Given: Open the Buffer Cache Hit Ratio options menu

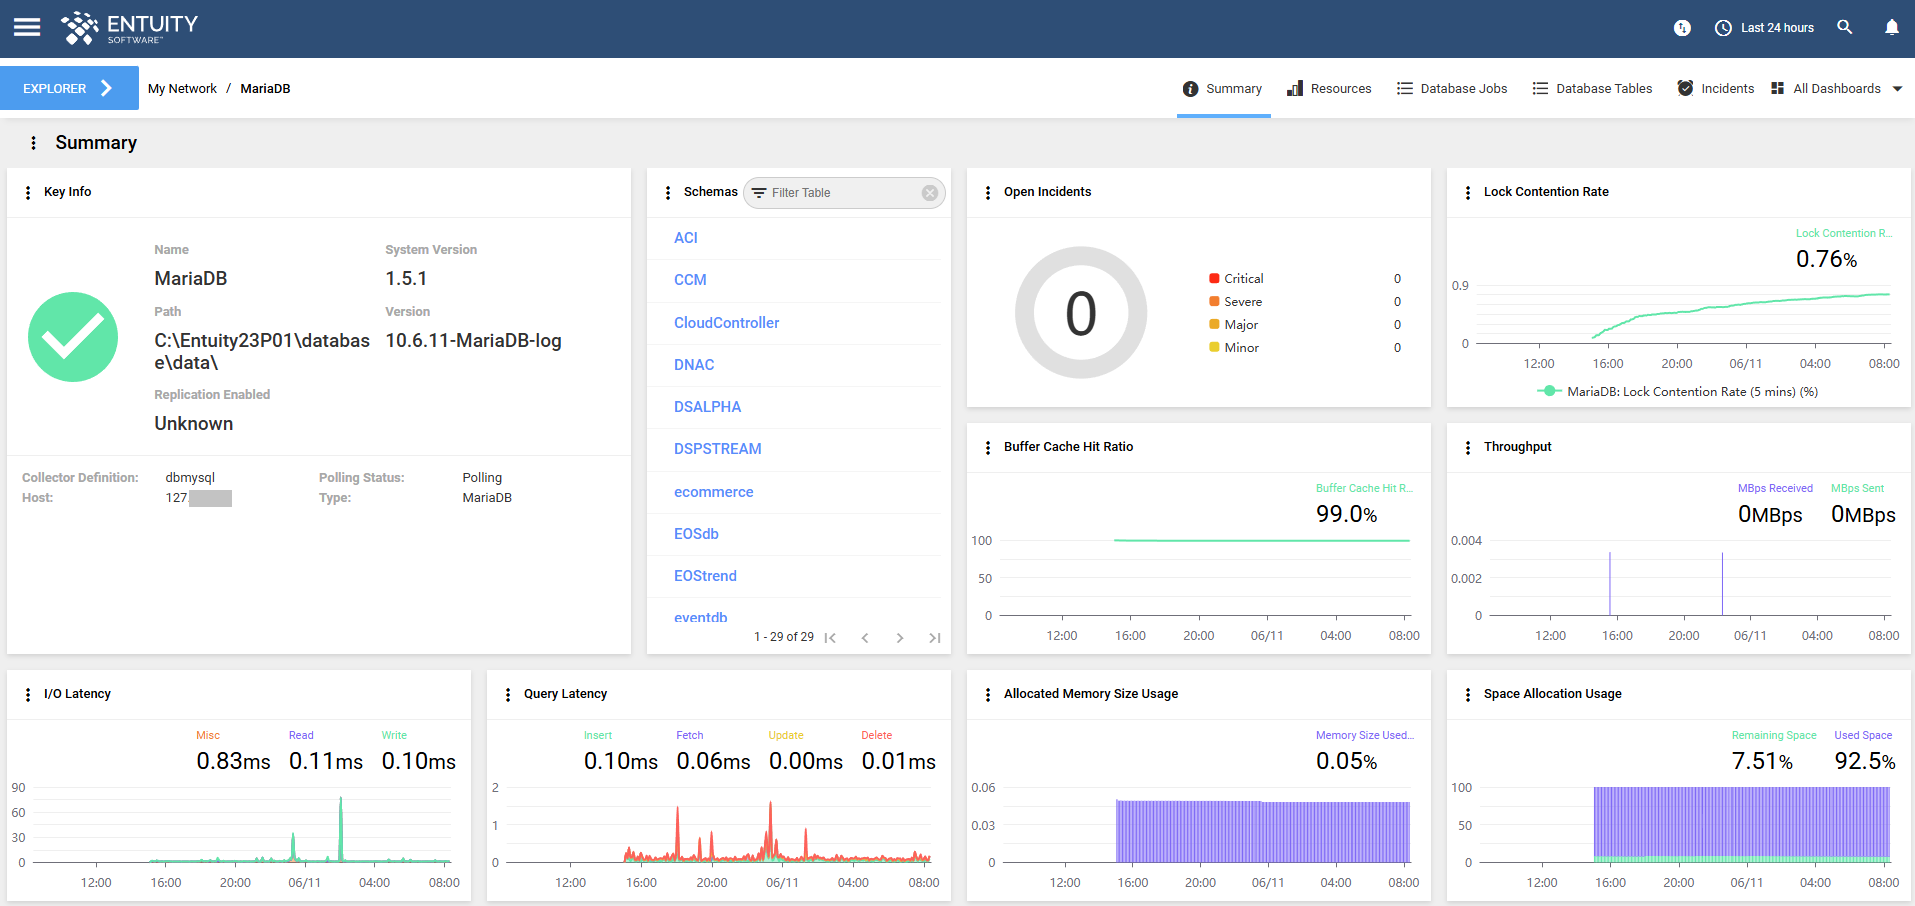Looking at the screenshot, I should pyautogui.click(x=987, y=447).
